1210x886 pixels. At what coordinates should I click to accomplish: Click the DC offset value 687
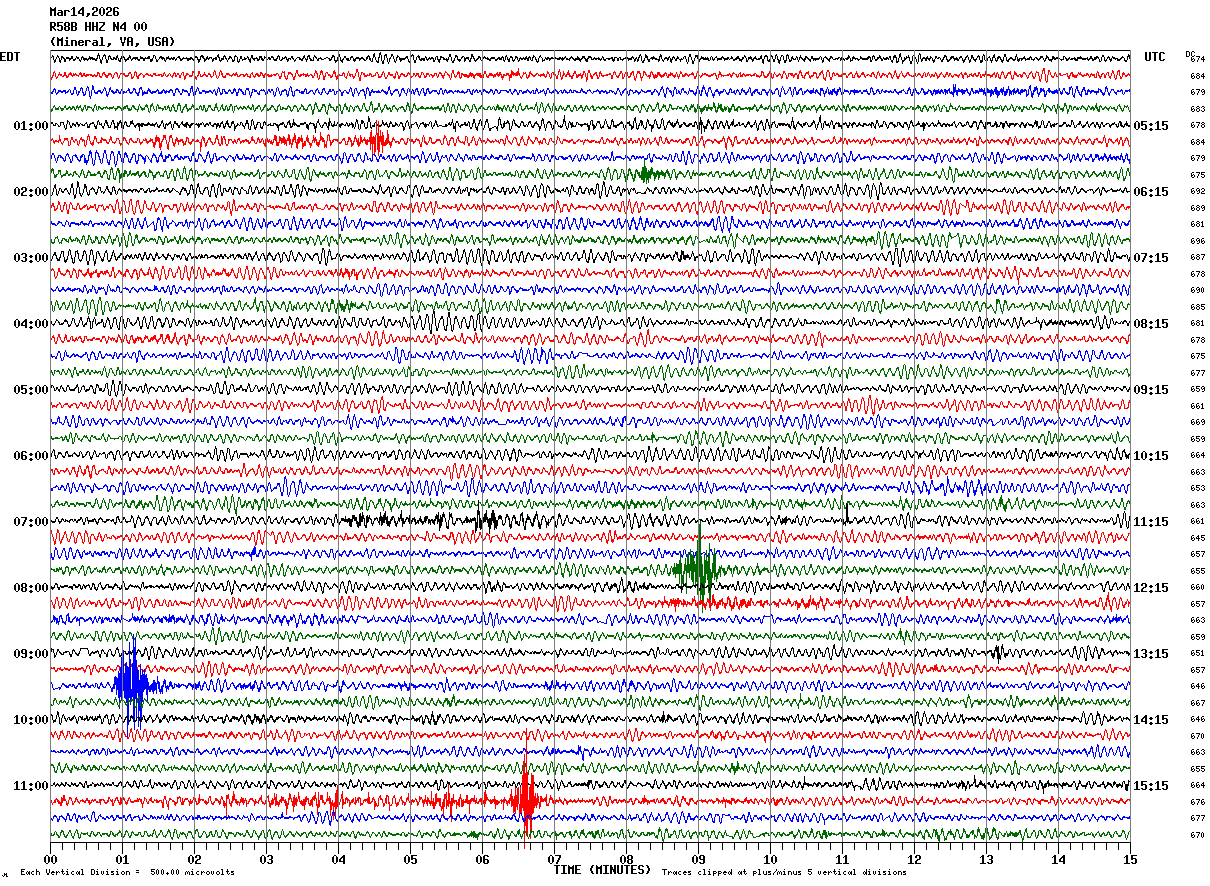[1197, 258]
